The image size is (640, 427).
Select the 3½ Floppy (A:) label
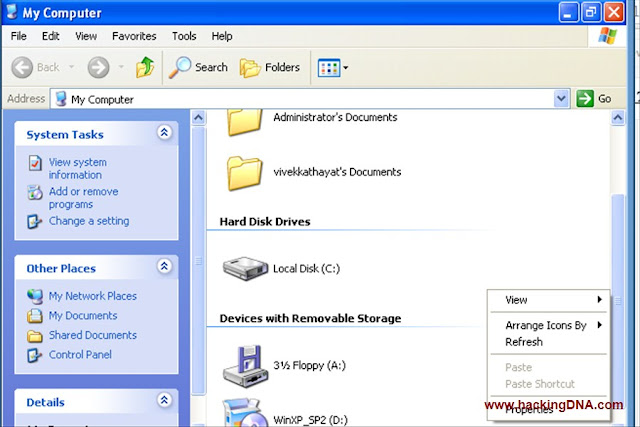click(x=309, y=365)
